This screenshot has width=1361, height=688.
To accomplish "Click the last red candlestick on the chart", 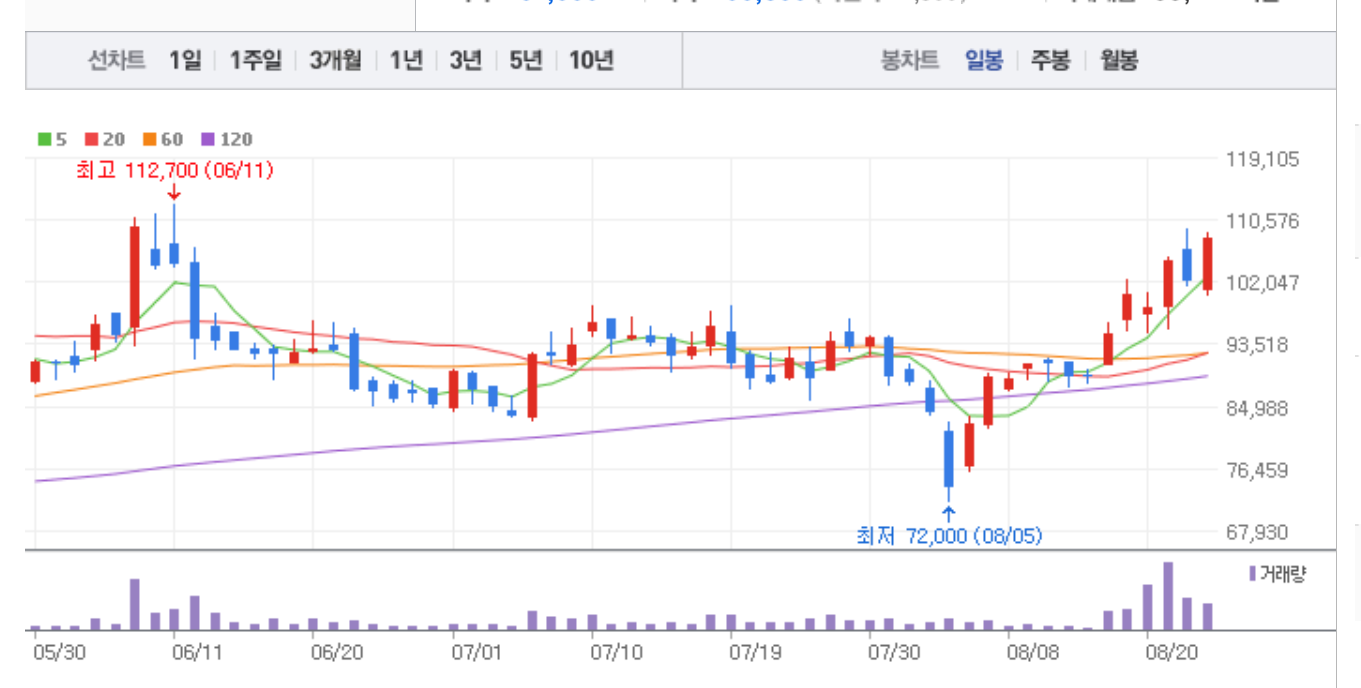I will pyautogui.click(x=1207, y=264).
